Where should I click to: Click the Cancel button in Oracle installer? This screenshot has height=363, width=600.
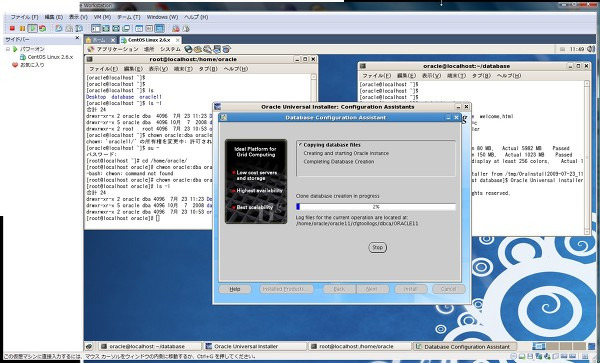[x=448, y=289]
